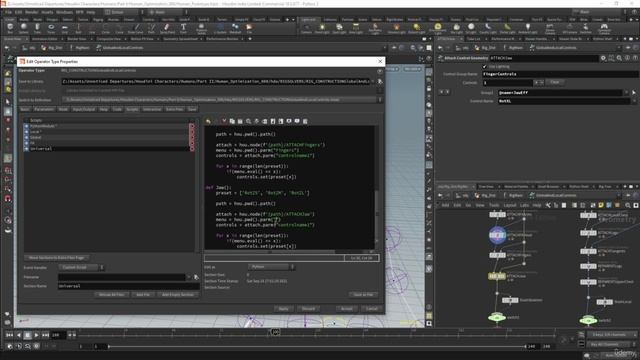Click the Add Empty Section button
The width and height of the screenshot is (640, 360).
coord(178,295)
